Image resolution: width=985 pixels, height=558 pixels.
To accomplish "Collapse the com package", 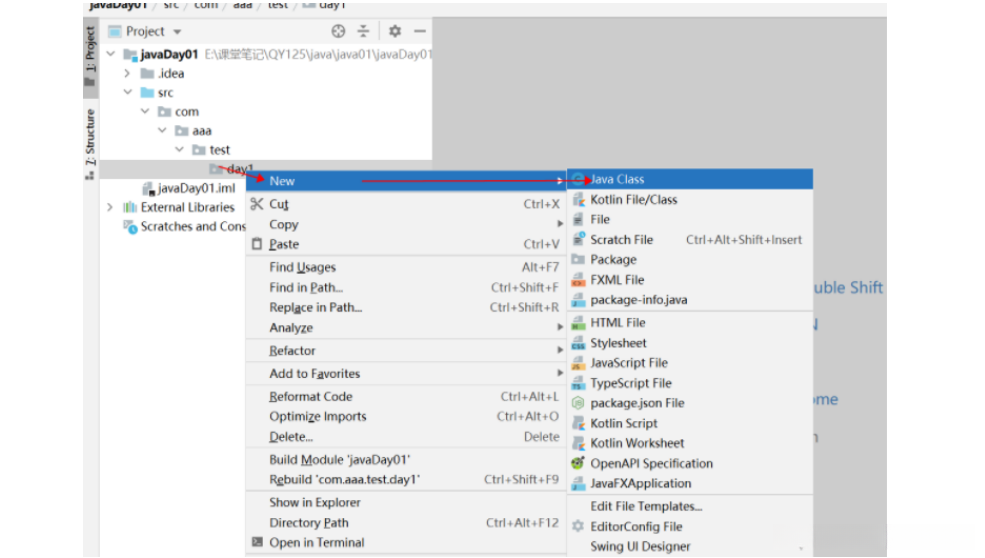I will 145,111.
